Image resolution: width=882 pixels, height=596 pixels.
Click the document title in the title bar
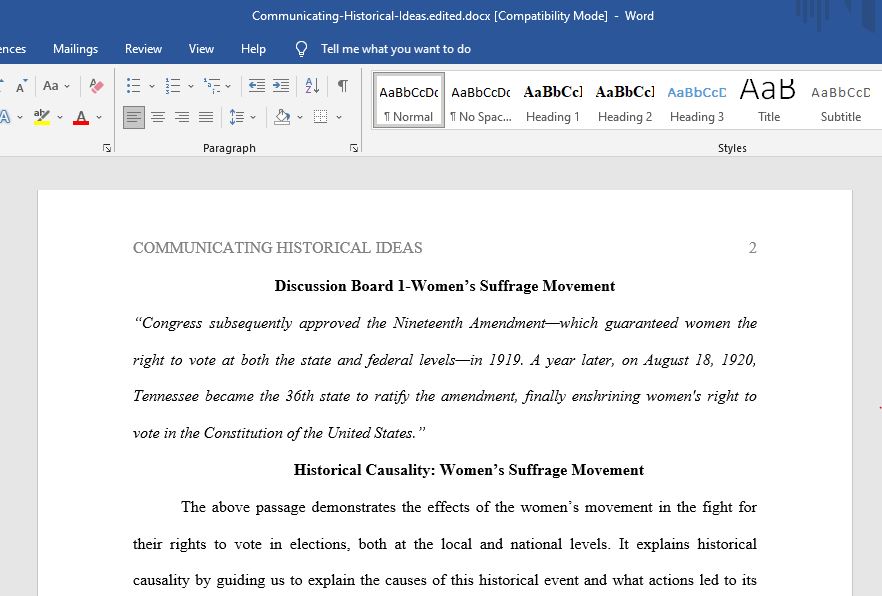point(453,16)
